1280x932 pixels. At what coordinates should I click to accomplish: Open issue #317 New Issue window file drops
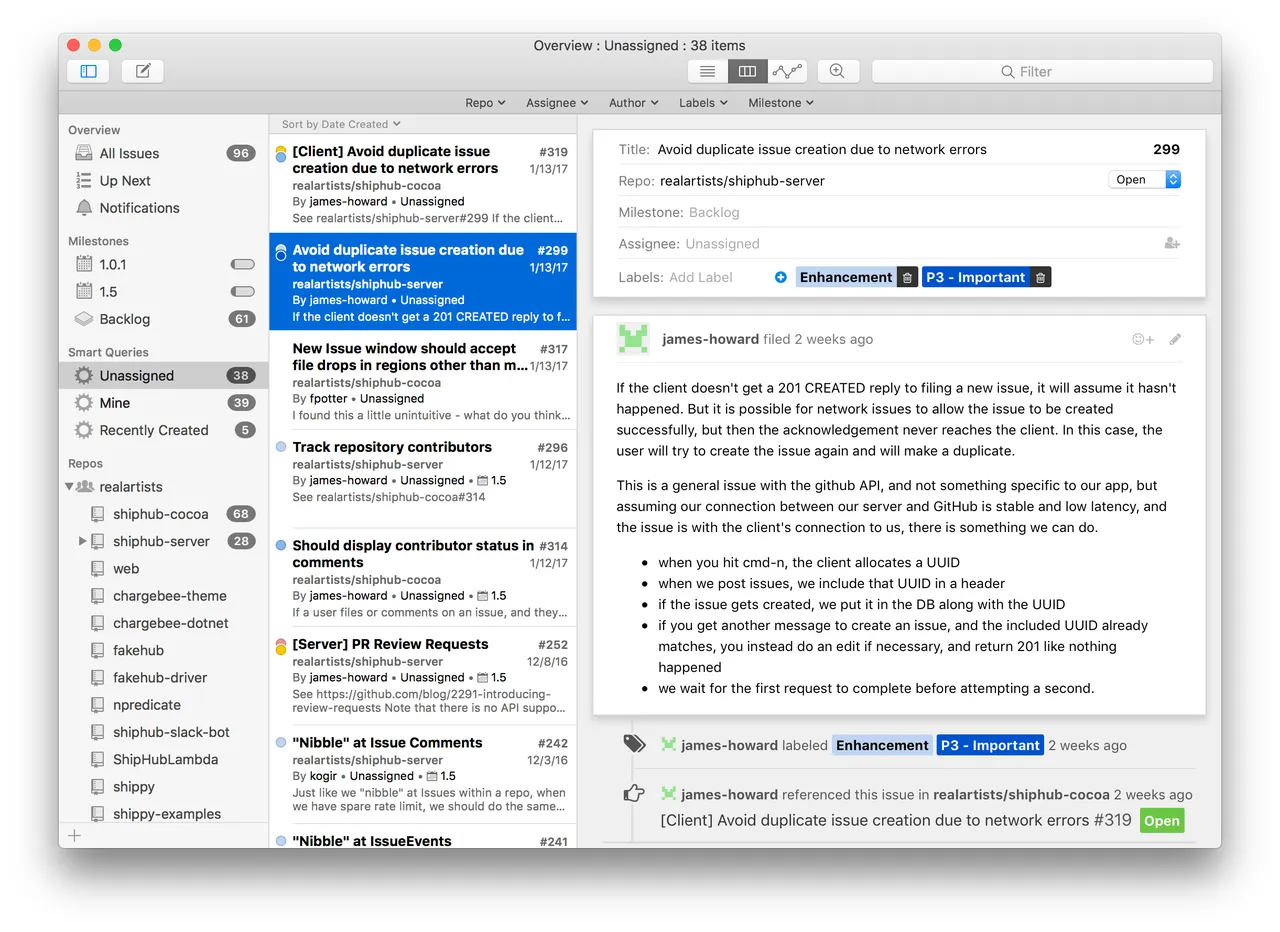(x=423, y=380)
